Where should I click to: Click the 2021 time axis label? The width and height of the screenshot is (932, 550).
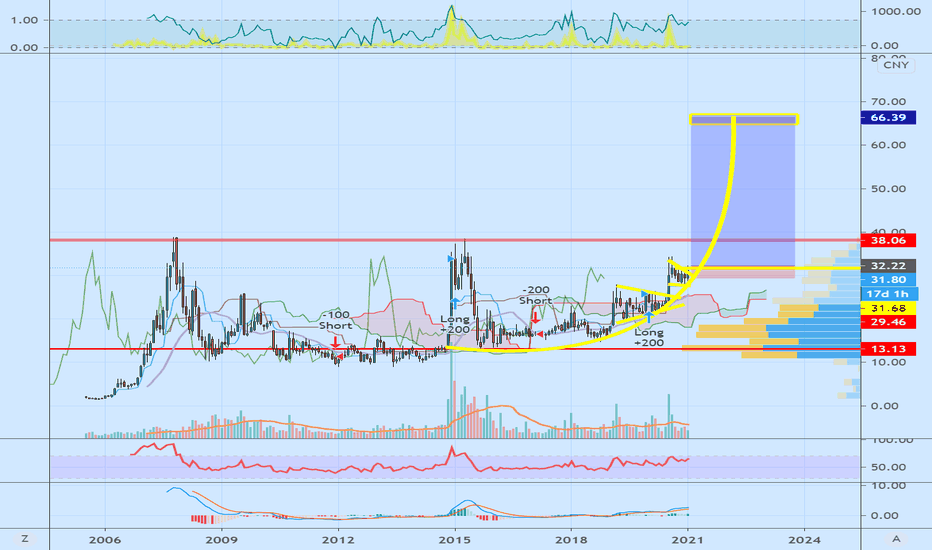point(688,540)
